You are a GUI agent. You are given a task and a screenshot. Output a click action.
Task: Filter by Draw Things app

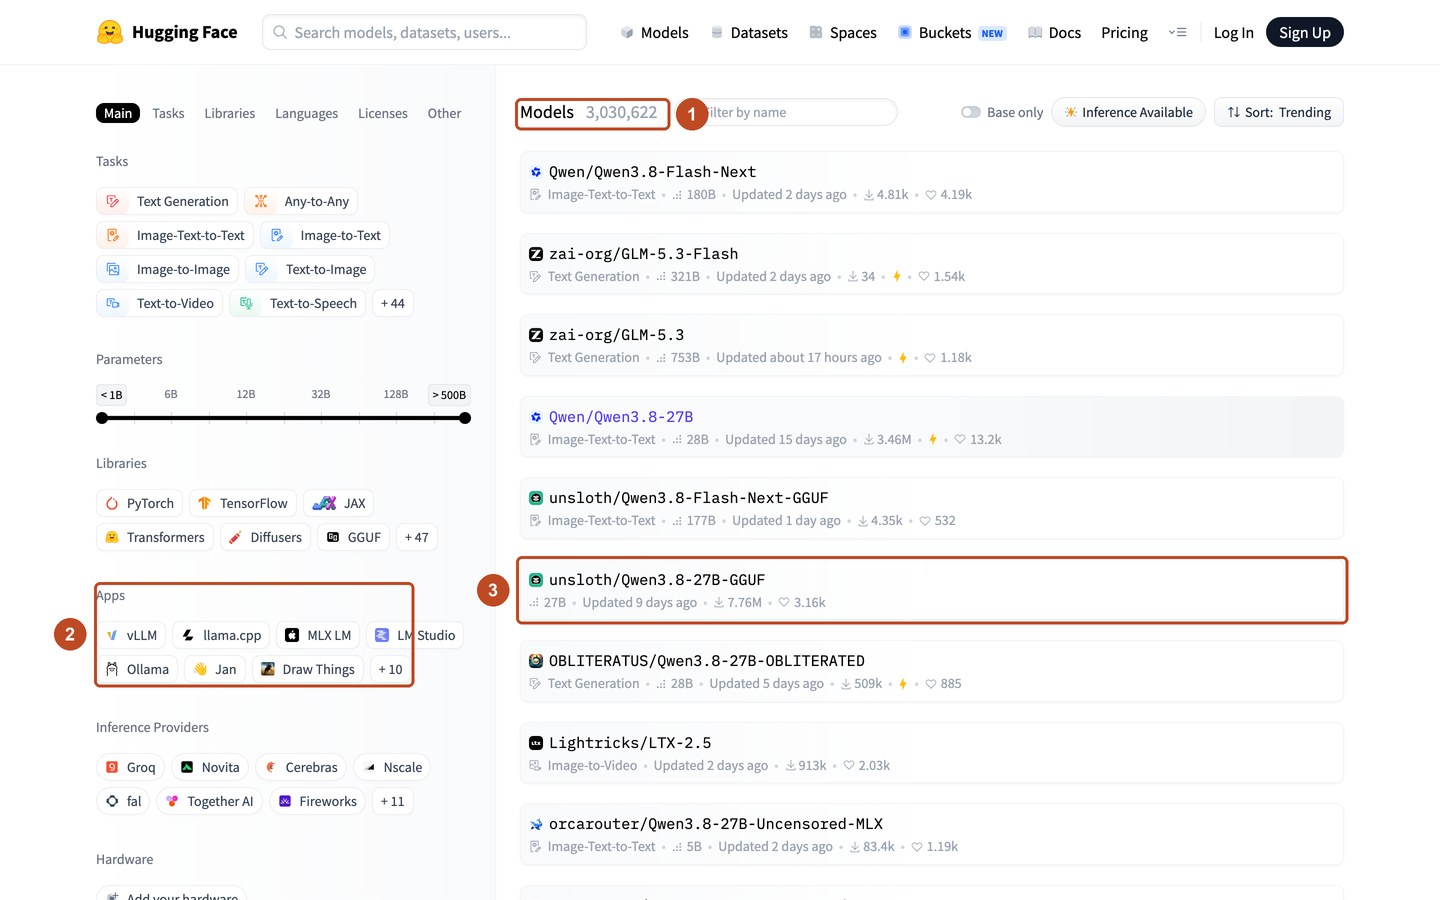pos(308,669)
